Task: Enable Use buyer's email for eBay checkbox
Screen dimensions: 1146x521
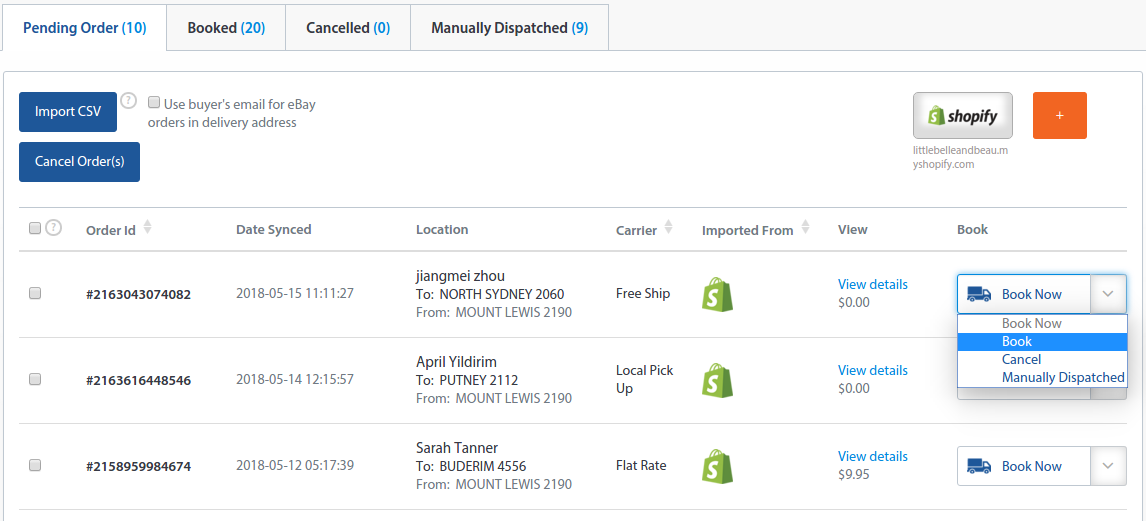Action: click(x=154, y=103)
